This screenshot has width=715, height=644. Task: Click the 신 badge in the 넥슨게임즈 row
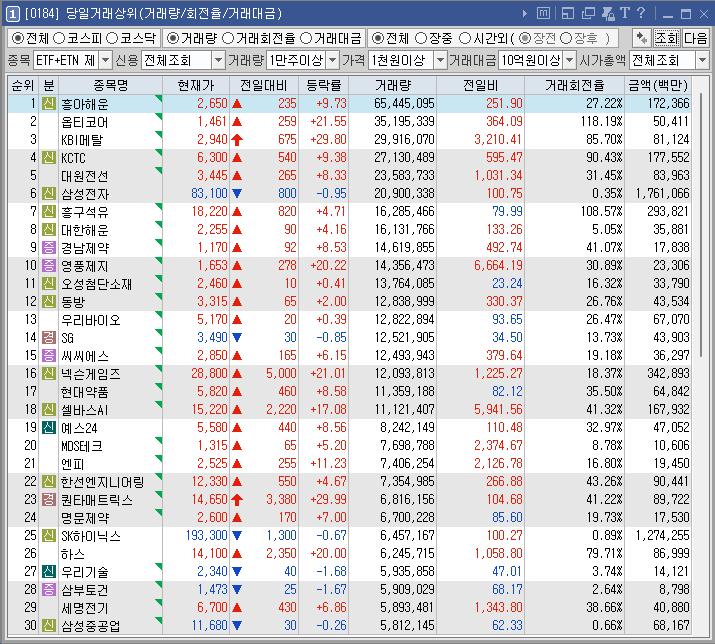tap(49, 374)
